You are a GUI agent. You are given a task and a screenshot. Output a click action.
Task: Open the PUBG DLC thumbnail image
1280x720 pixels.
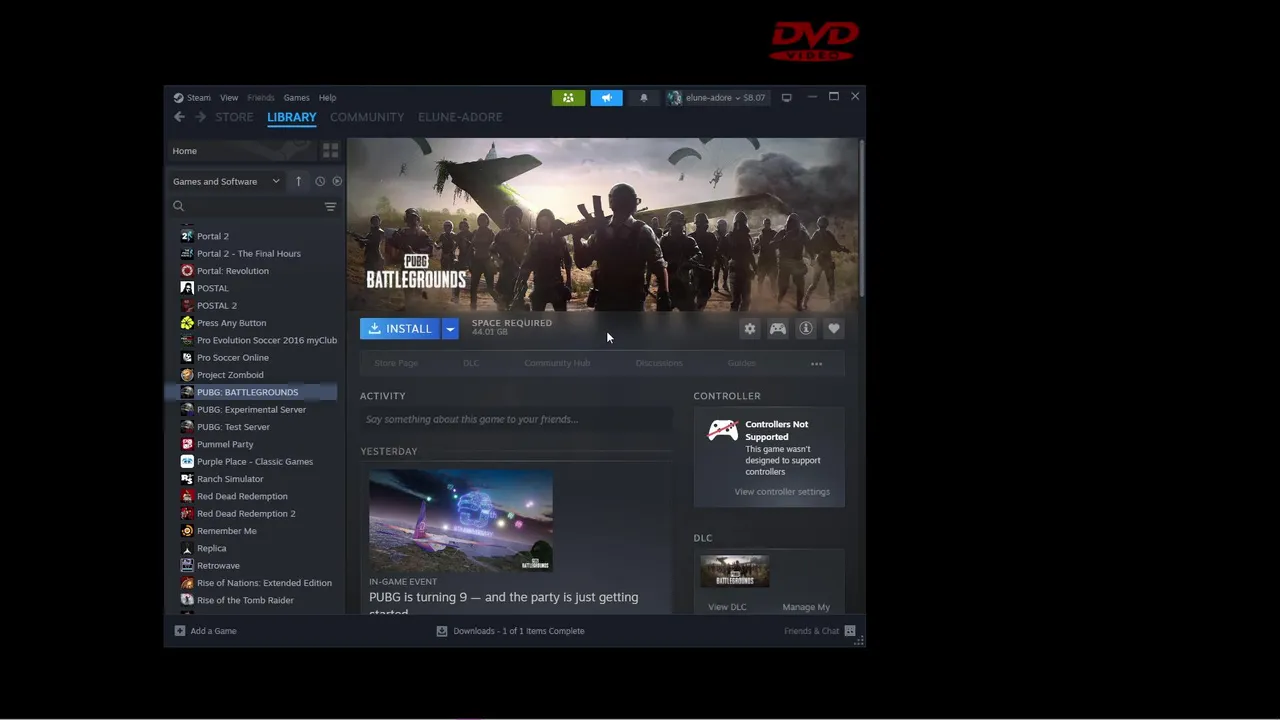(735, 571)
